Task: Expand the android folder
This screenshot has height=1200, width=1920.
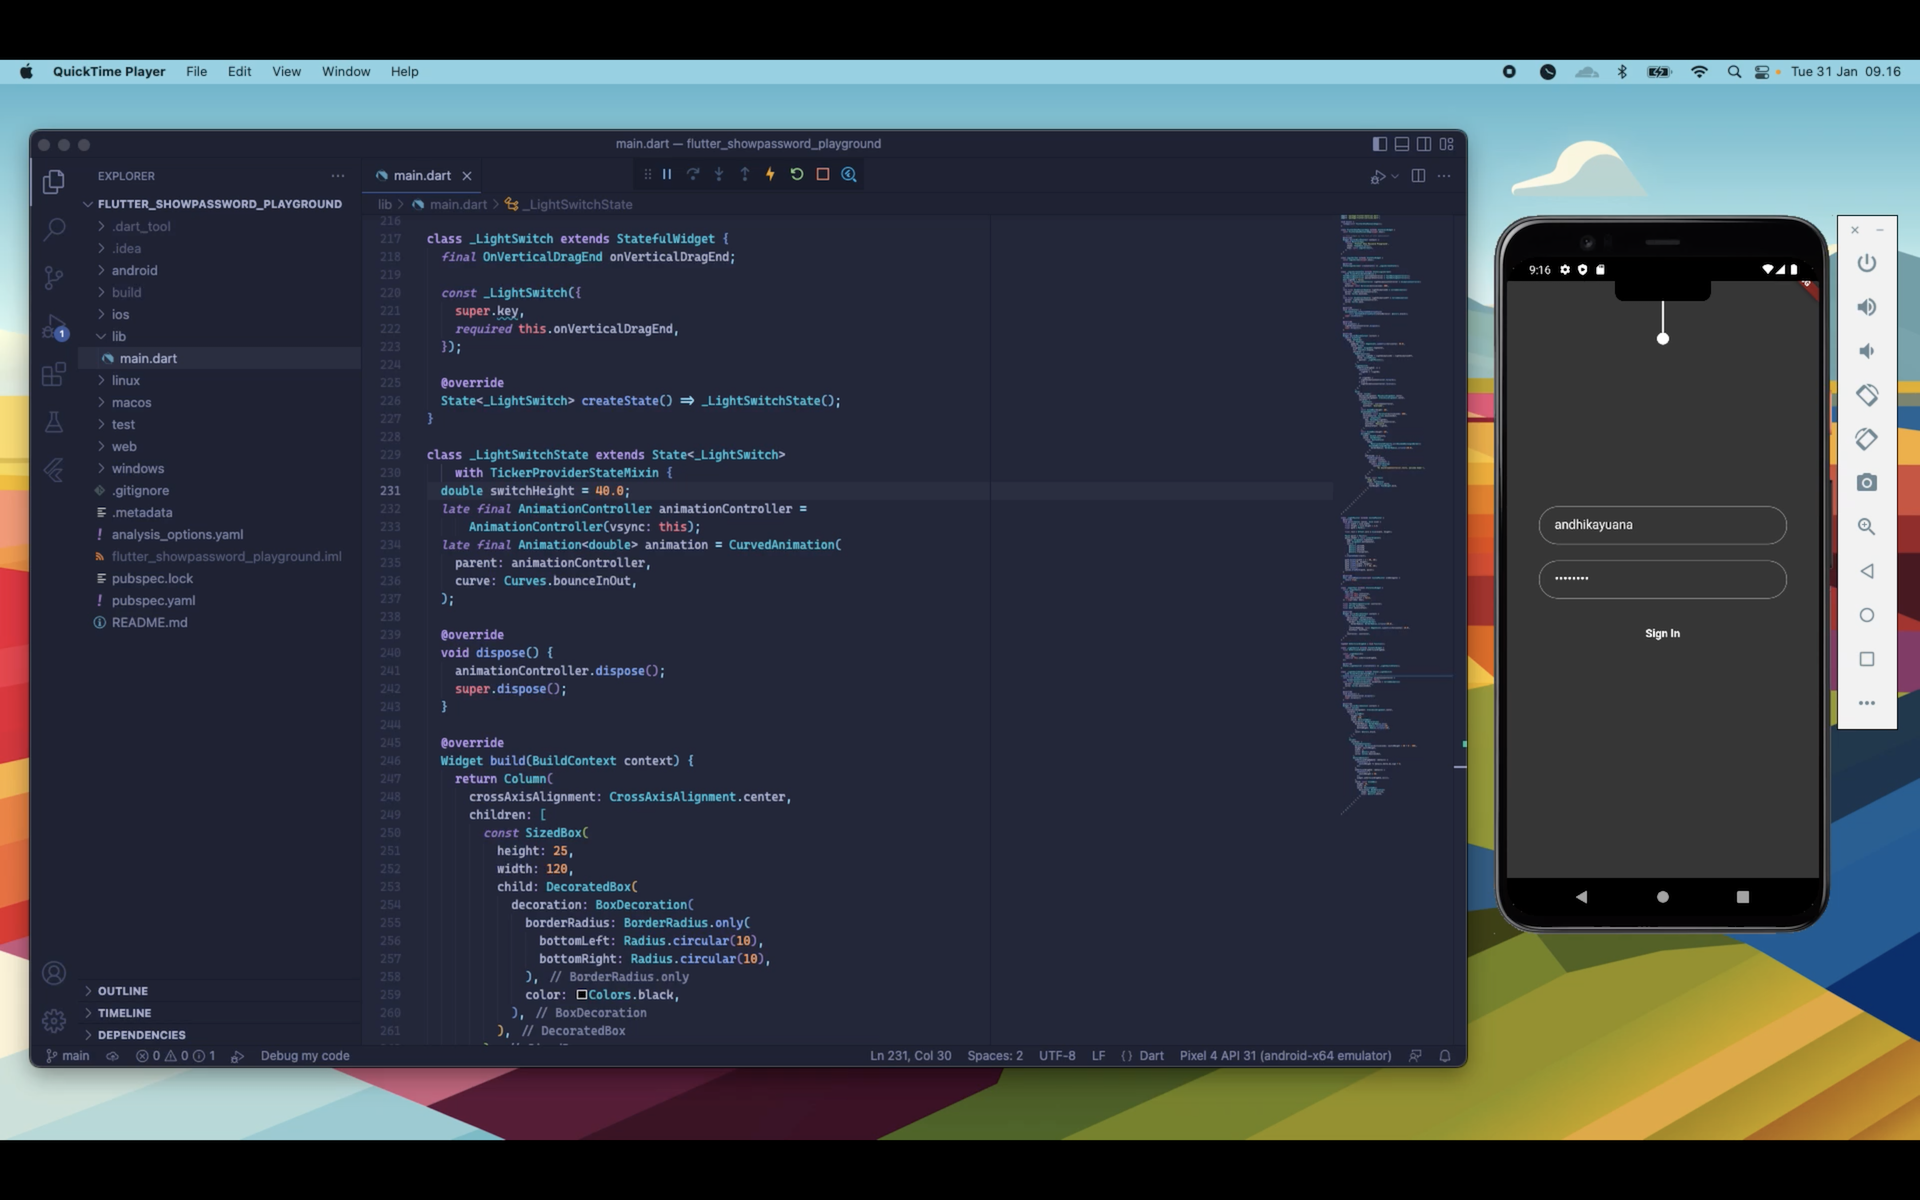Action: pyautogui.click(x=134, y=270)
